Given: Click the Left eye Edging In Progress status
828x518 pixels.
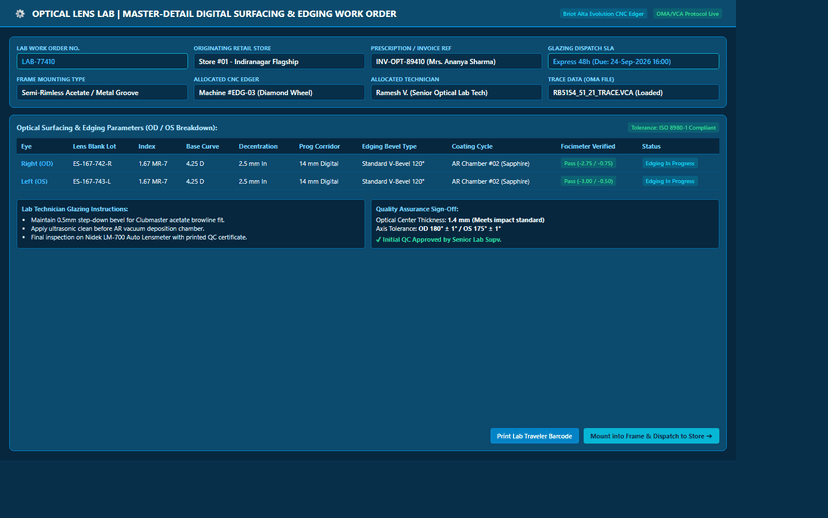Looking at the screenshot, I should [670, 181].
